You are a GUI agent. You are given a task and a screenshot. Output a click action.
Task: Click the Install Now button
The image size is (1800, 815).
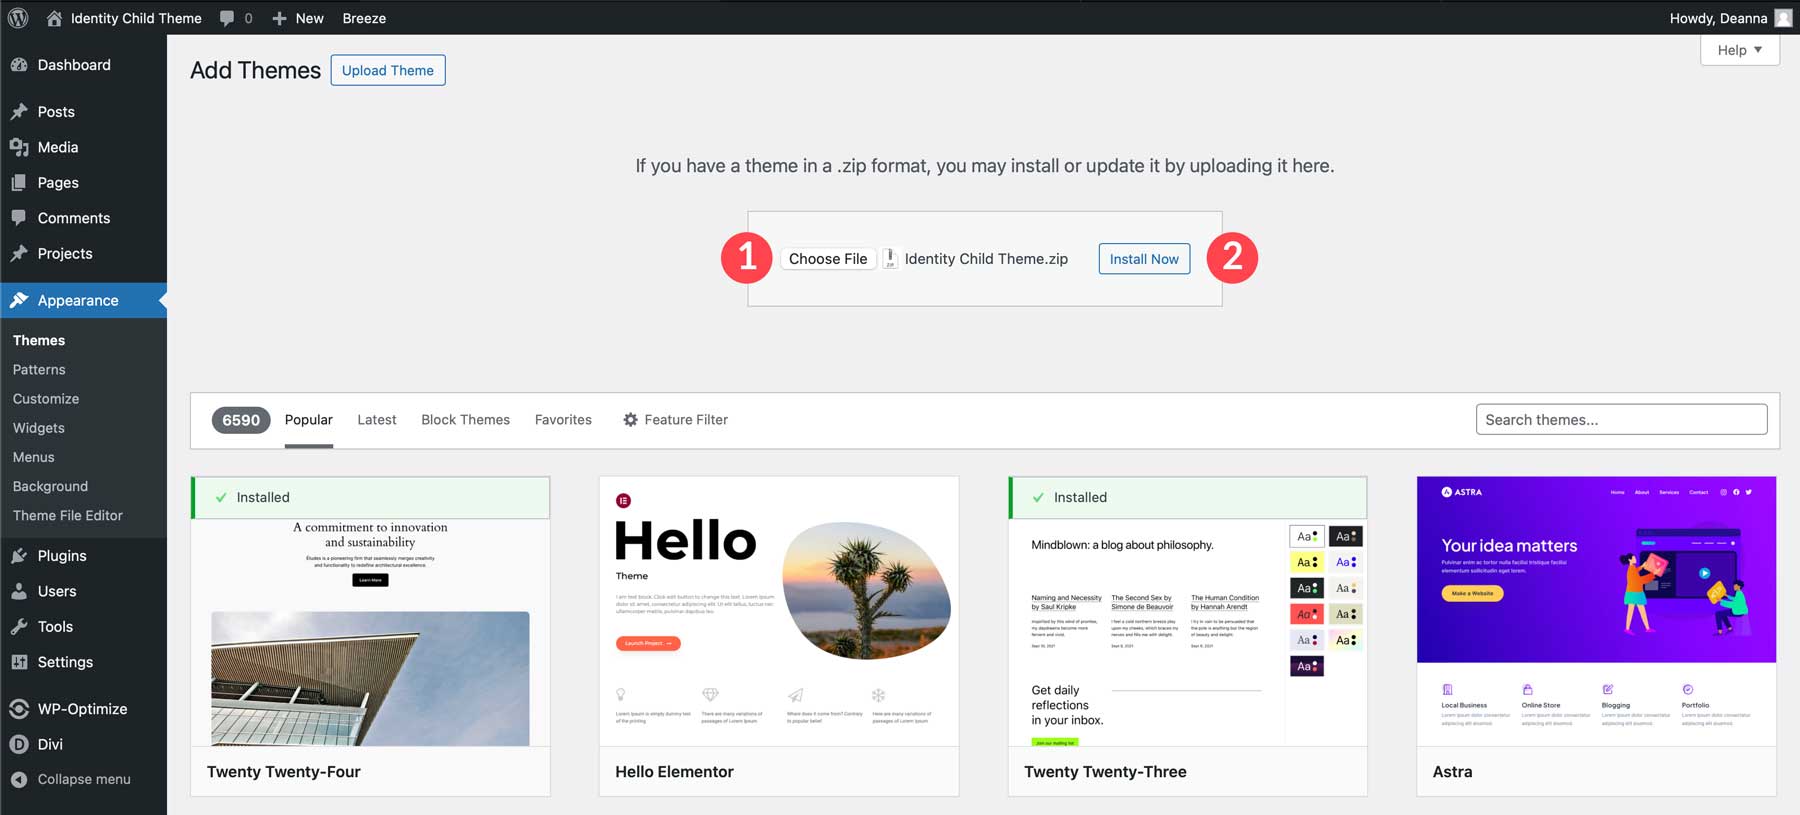click(x=1144, y=259)
